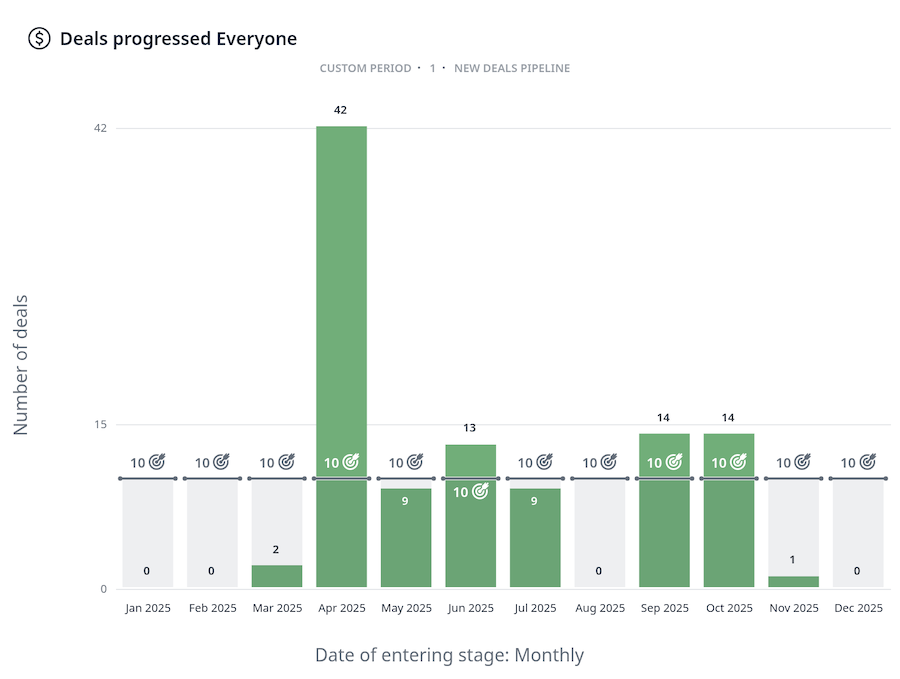The image size is (900, 679).
Task: Click the Apr 2025 bar with 42 deals
Action: pos(341,300)
